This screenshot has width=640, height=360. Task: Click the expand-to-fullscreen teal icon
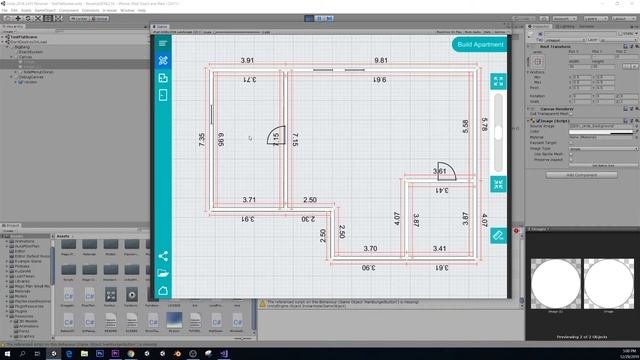(x=498, y=81)
